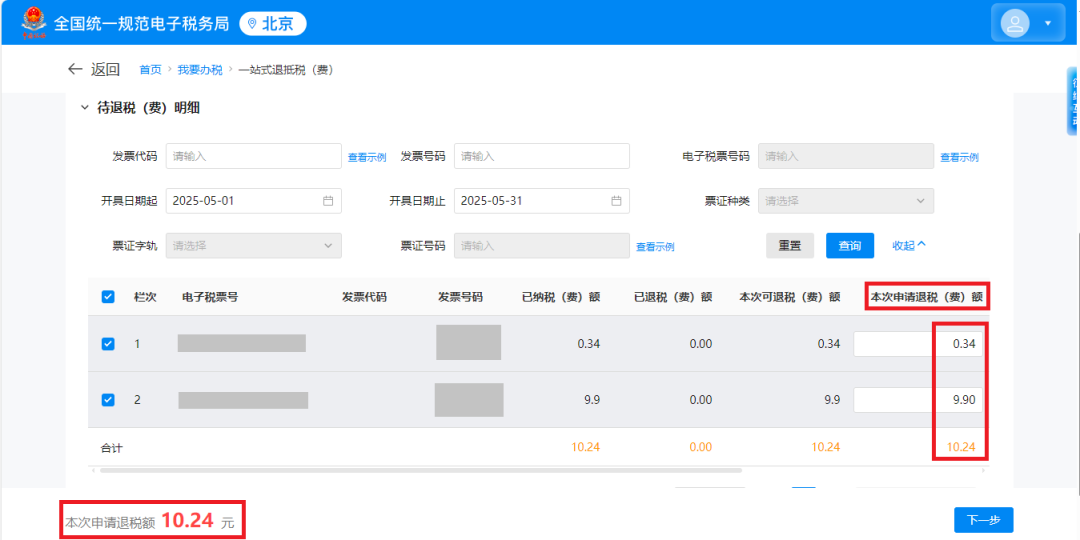Click the tax bureau emblem logo
The width and height of the screenshot is (1080, 540).
[34, 23]
